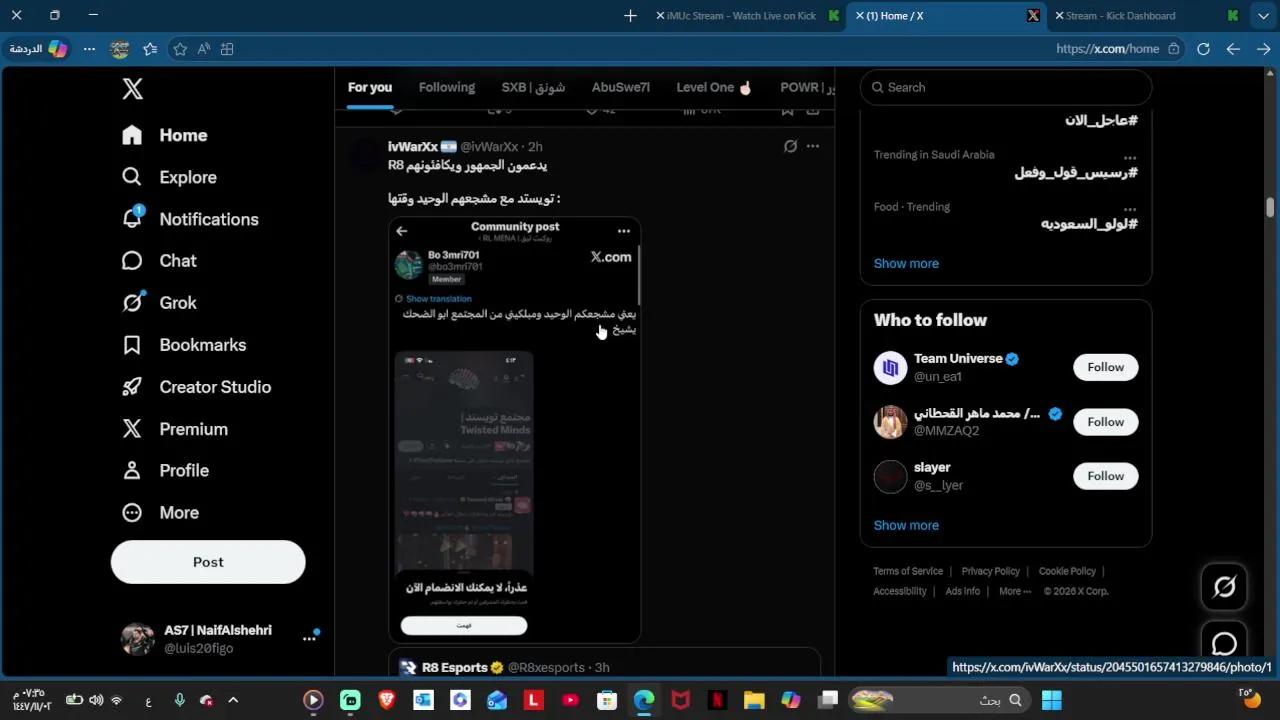
Task: Open the عاجل_الان trending hashtag
Action: pyautogui.click(x=1101, y=120)
